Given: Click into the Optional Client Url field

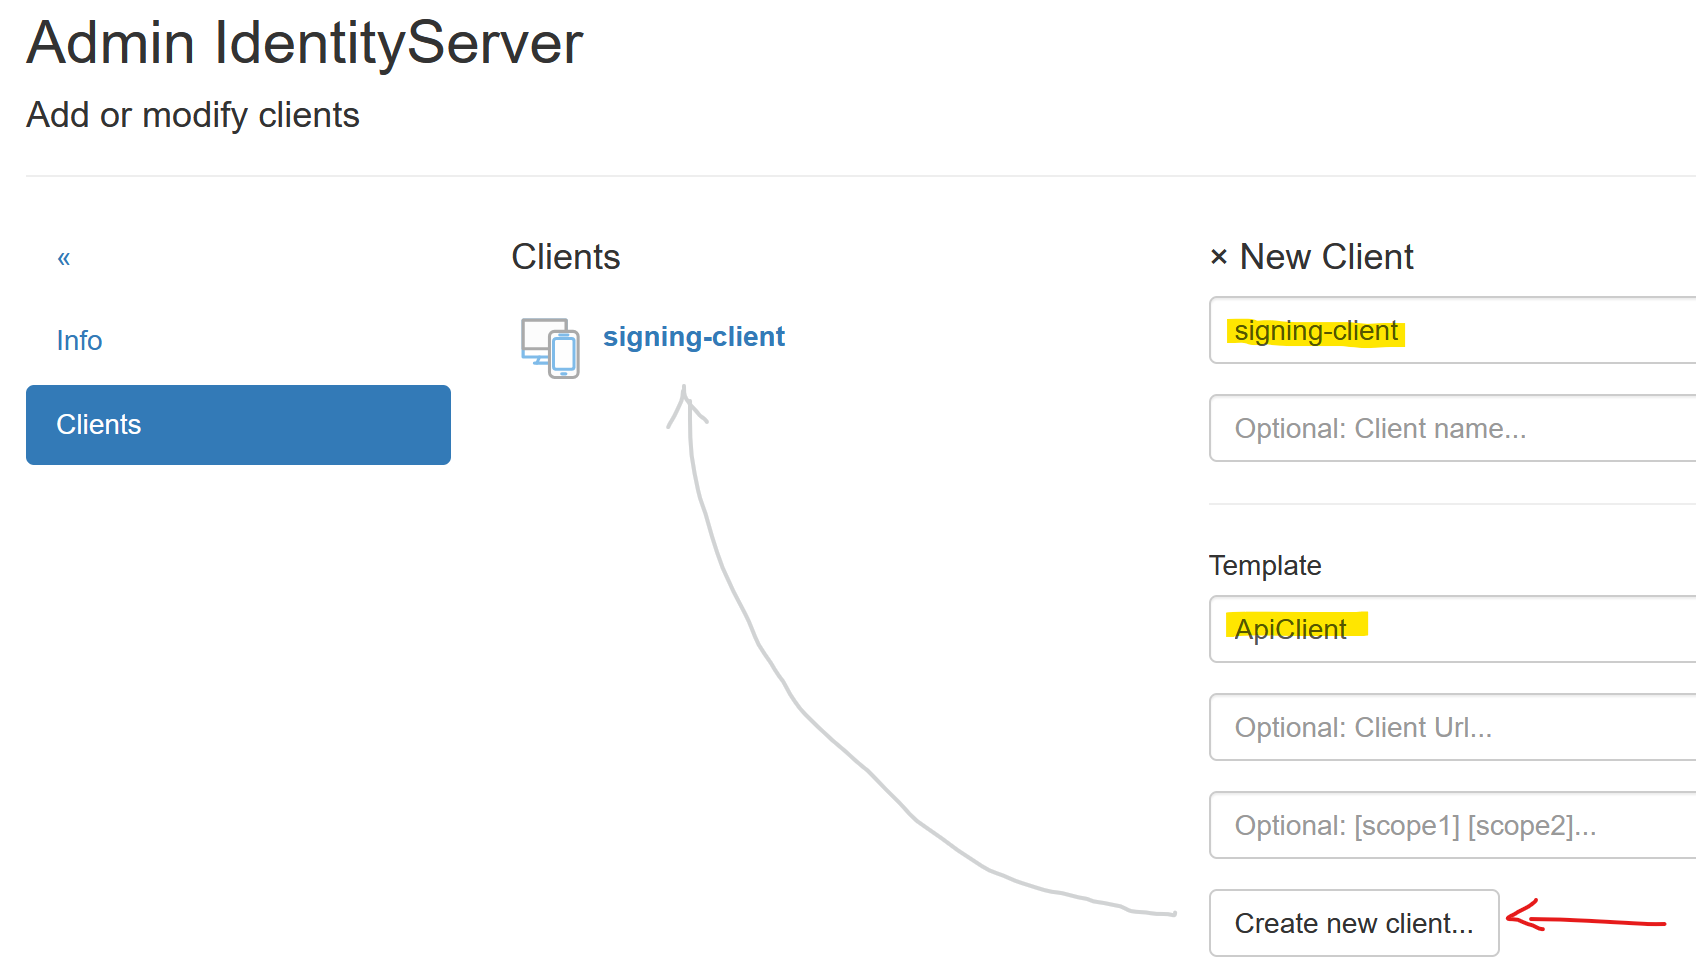Looking at the screenshot, I should click(1450, 727).
